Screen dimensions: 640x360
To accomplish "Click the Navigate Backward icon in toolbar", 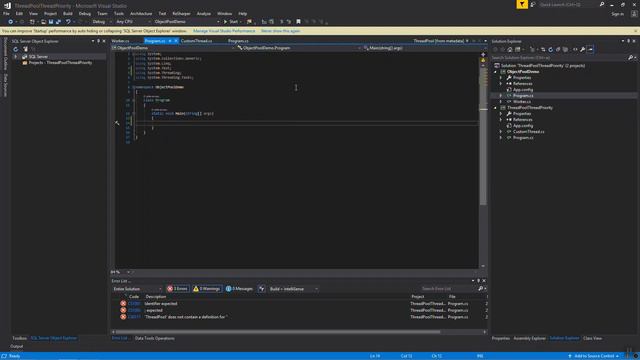I will pos(10,22).
